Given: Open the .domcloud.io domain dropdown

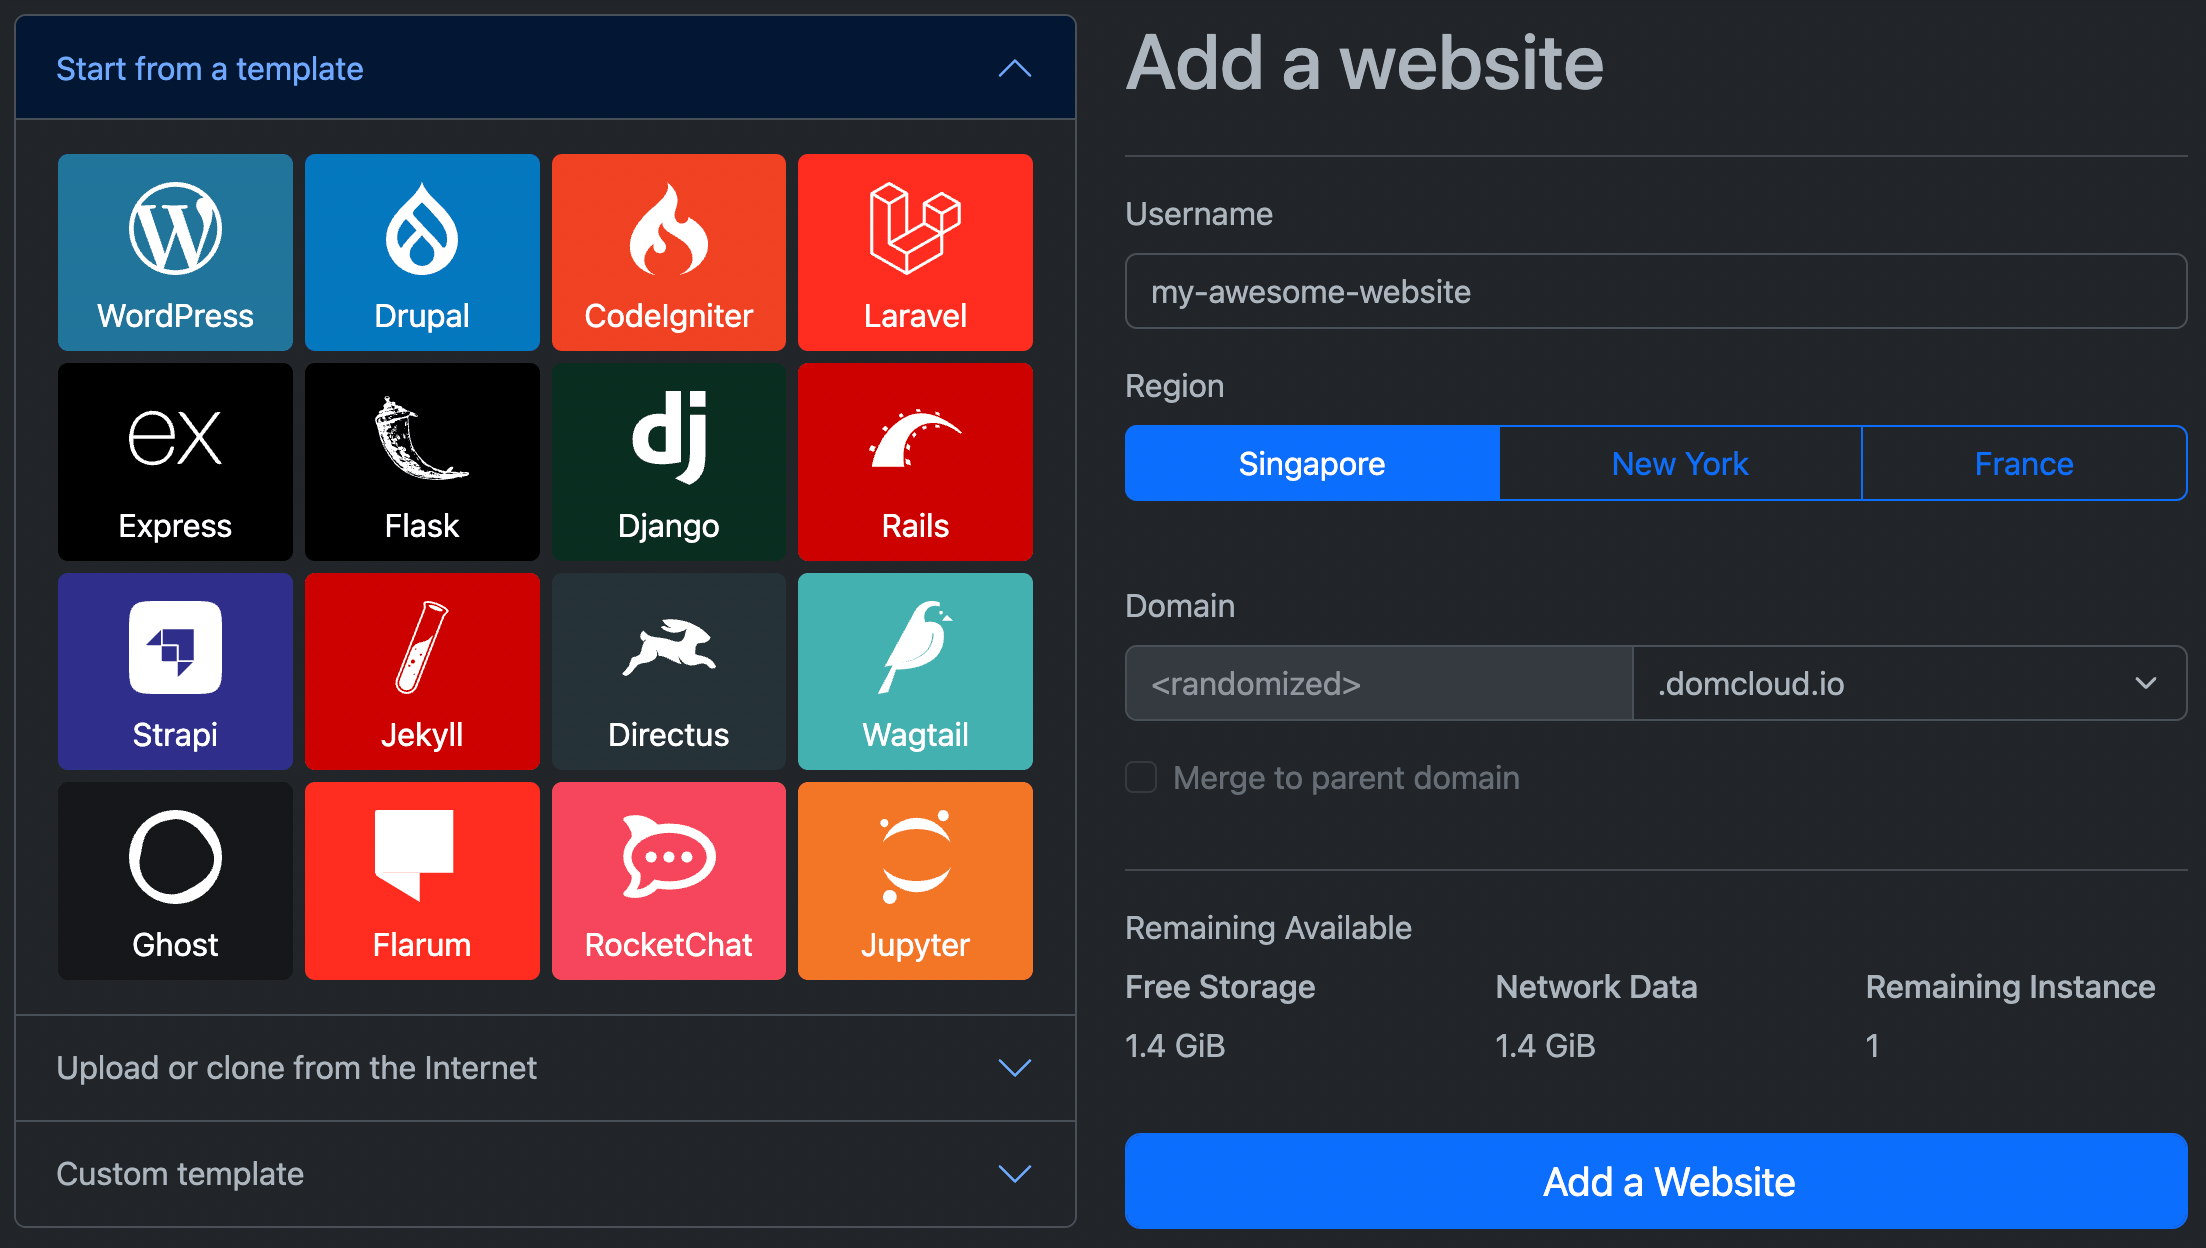Looking at the screenshot, I should point(1909,683).
